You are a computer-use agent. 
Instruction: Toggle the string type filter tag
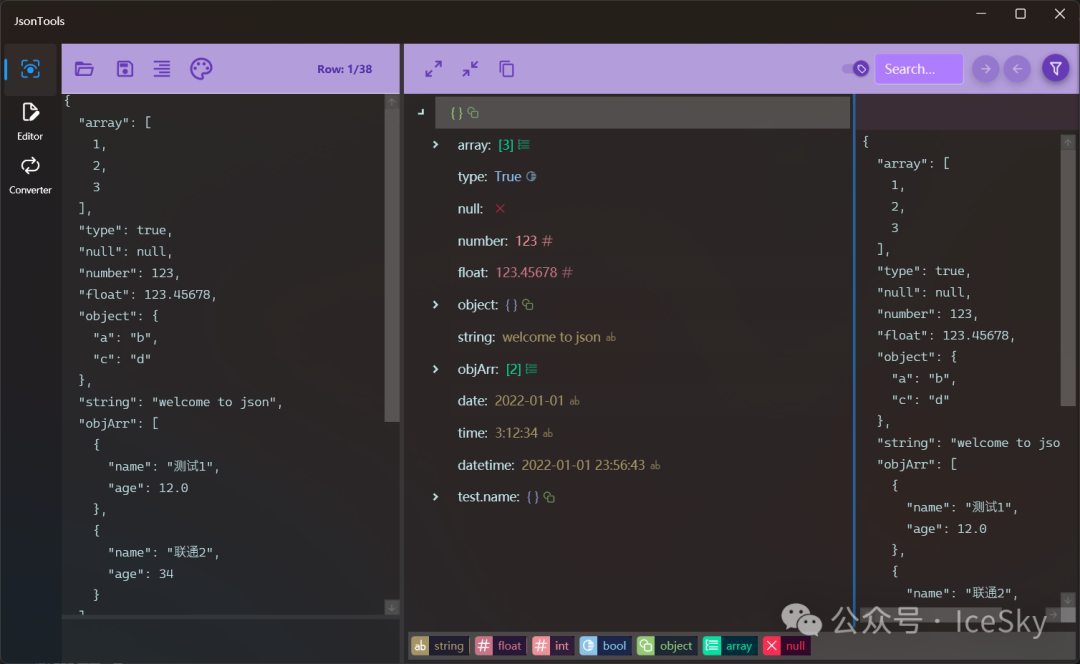click(439, 646)
